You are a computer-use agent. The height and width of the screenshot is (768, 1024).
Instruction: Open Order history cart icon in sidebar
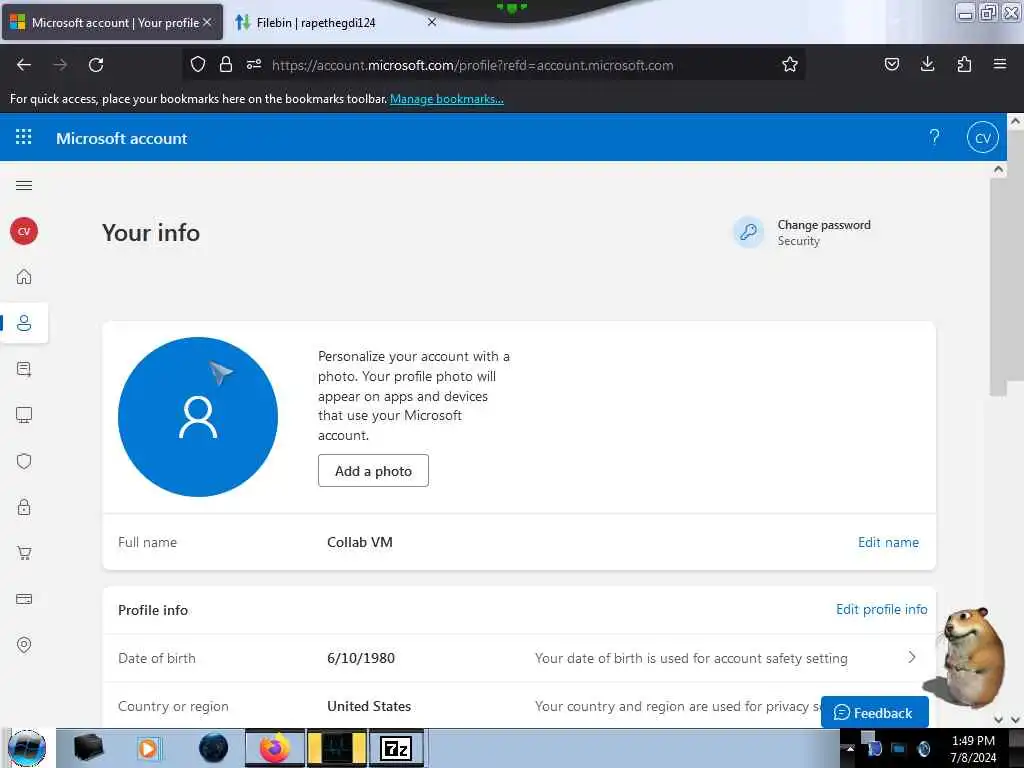(x=24, y=553)
